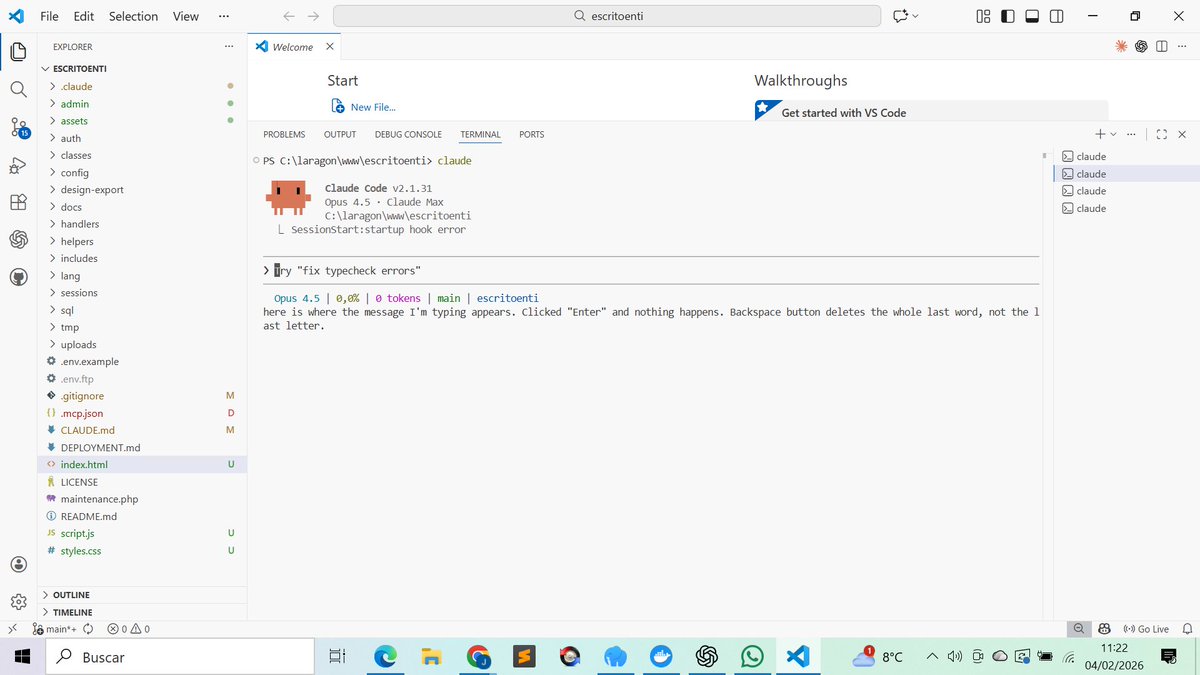Click the New Terminal plus icon
The width and height of the screenshot is (1200, 675).
tap(1100, 134)
